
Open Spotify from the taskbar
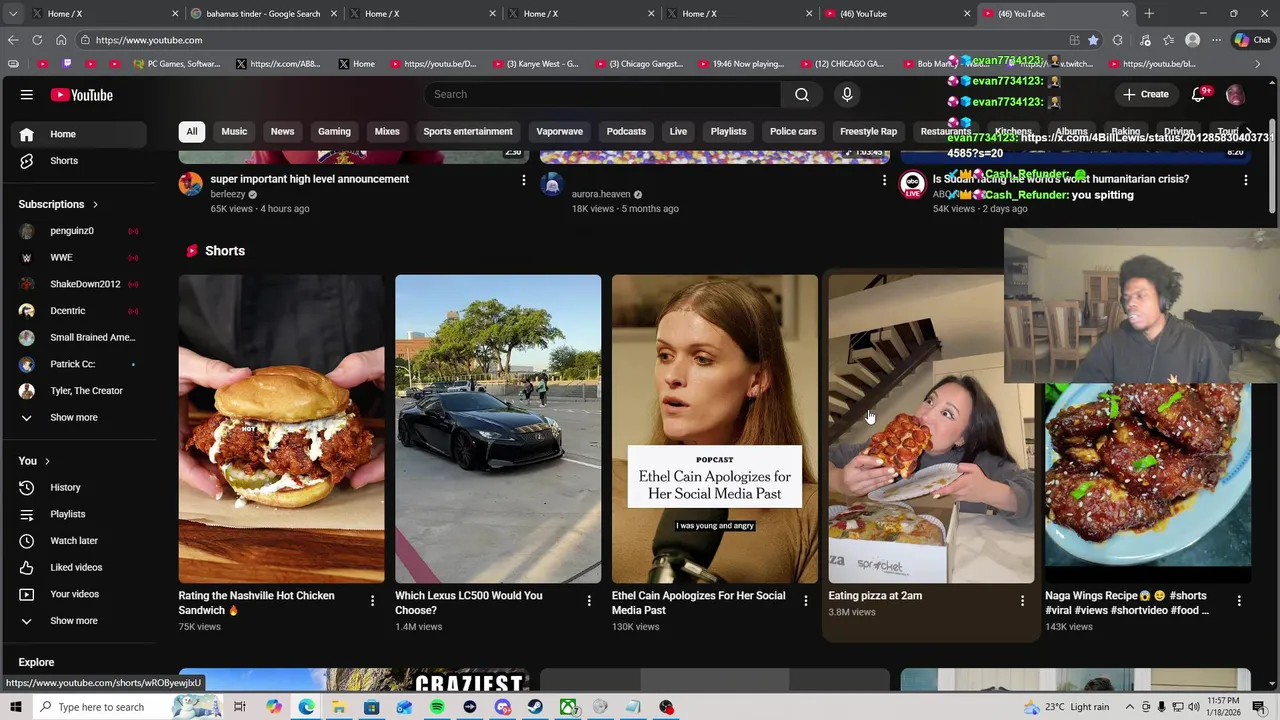tap(437, 707)
